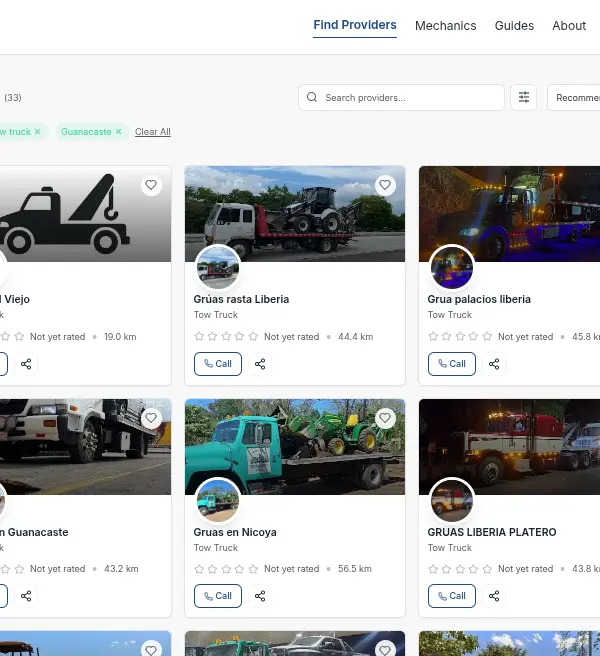Open Grua palacios liberia title
This screenshot has height=656, width=600.
pos(479,299)
